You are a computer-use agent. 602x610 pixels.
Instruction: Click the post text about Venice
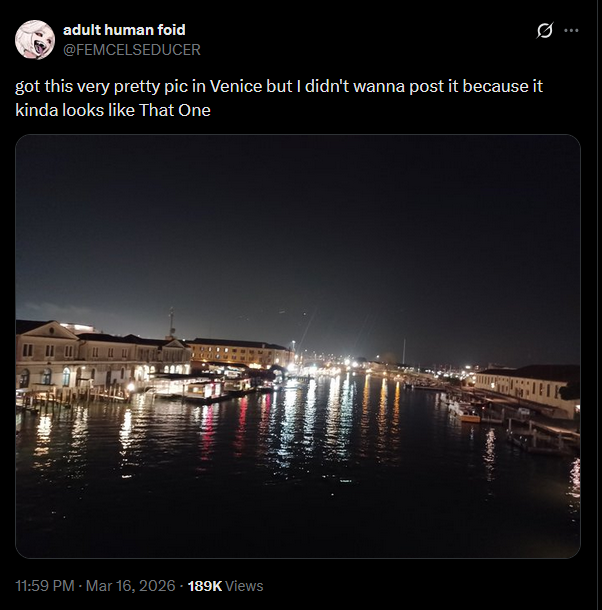coord(279,98)
